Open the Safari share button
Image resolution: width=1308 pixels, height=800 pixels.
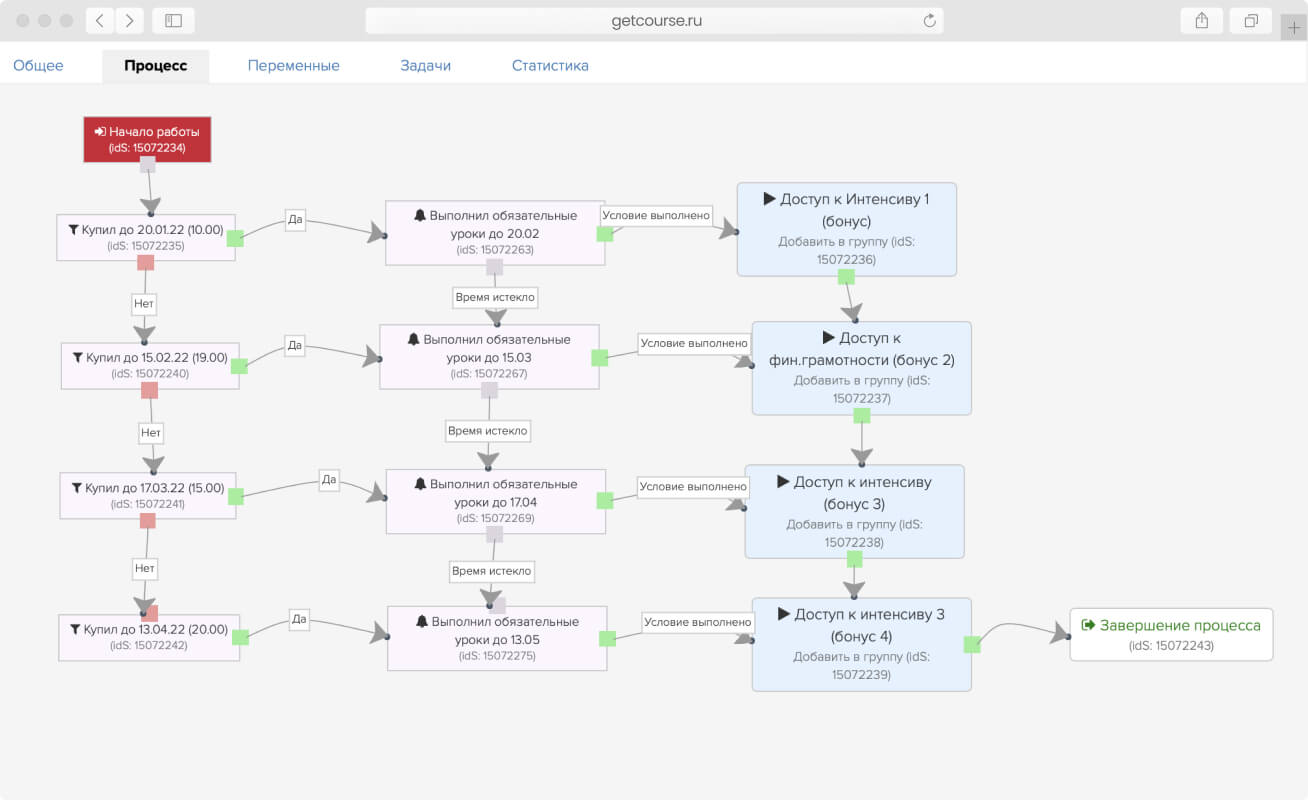pos(1201,21)
